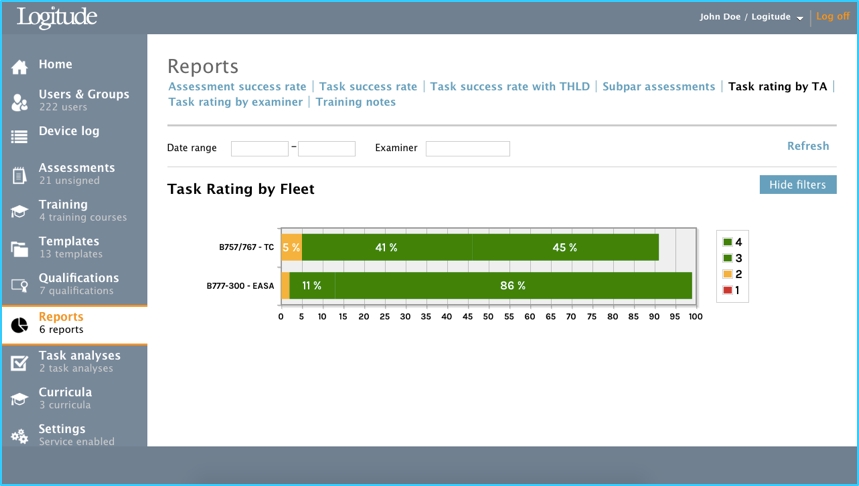Open the Device log section
Image resolution: width=859 pixels, height=486 pixels.
click(69, 131)
